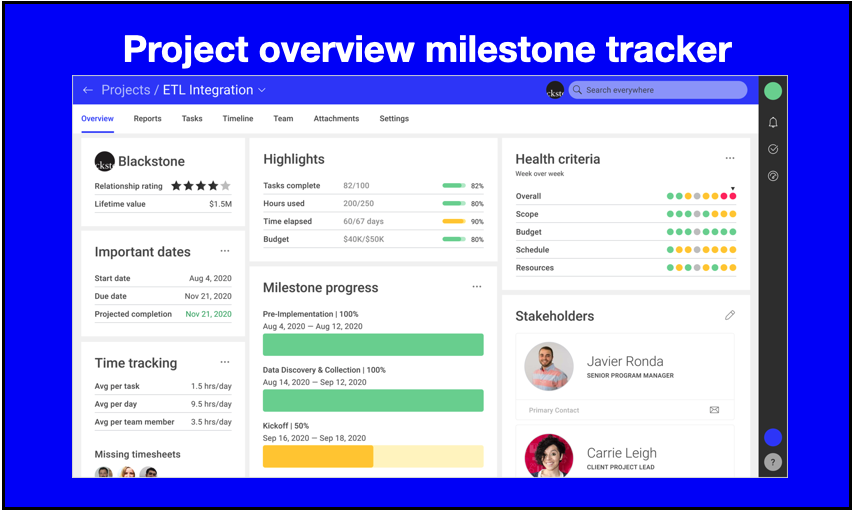Click last yellow dot in Schedule row
The height and width of the screenshot is (511, 854).
(733, 250)
